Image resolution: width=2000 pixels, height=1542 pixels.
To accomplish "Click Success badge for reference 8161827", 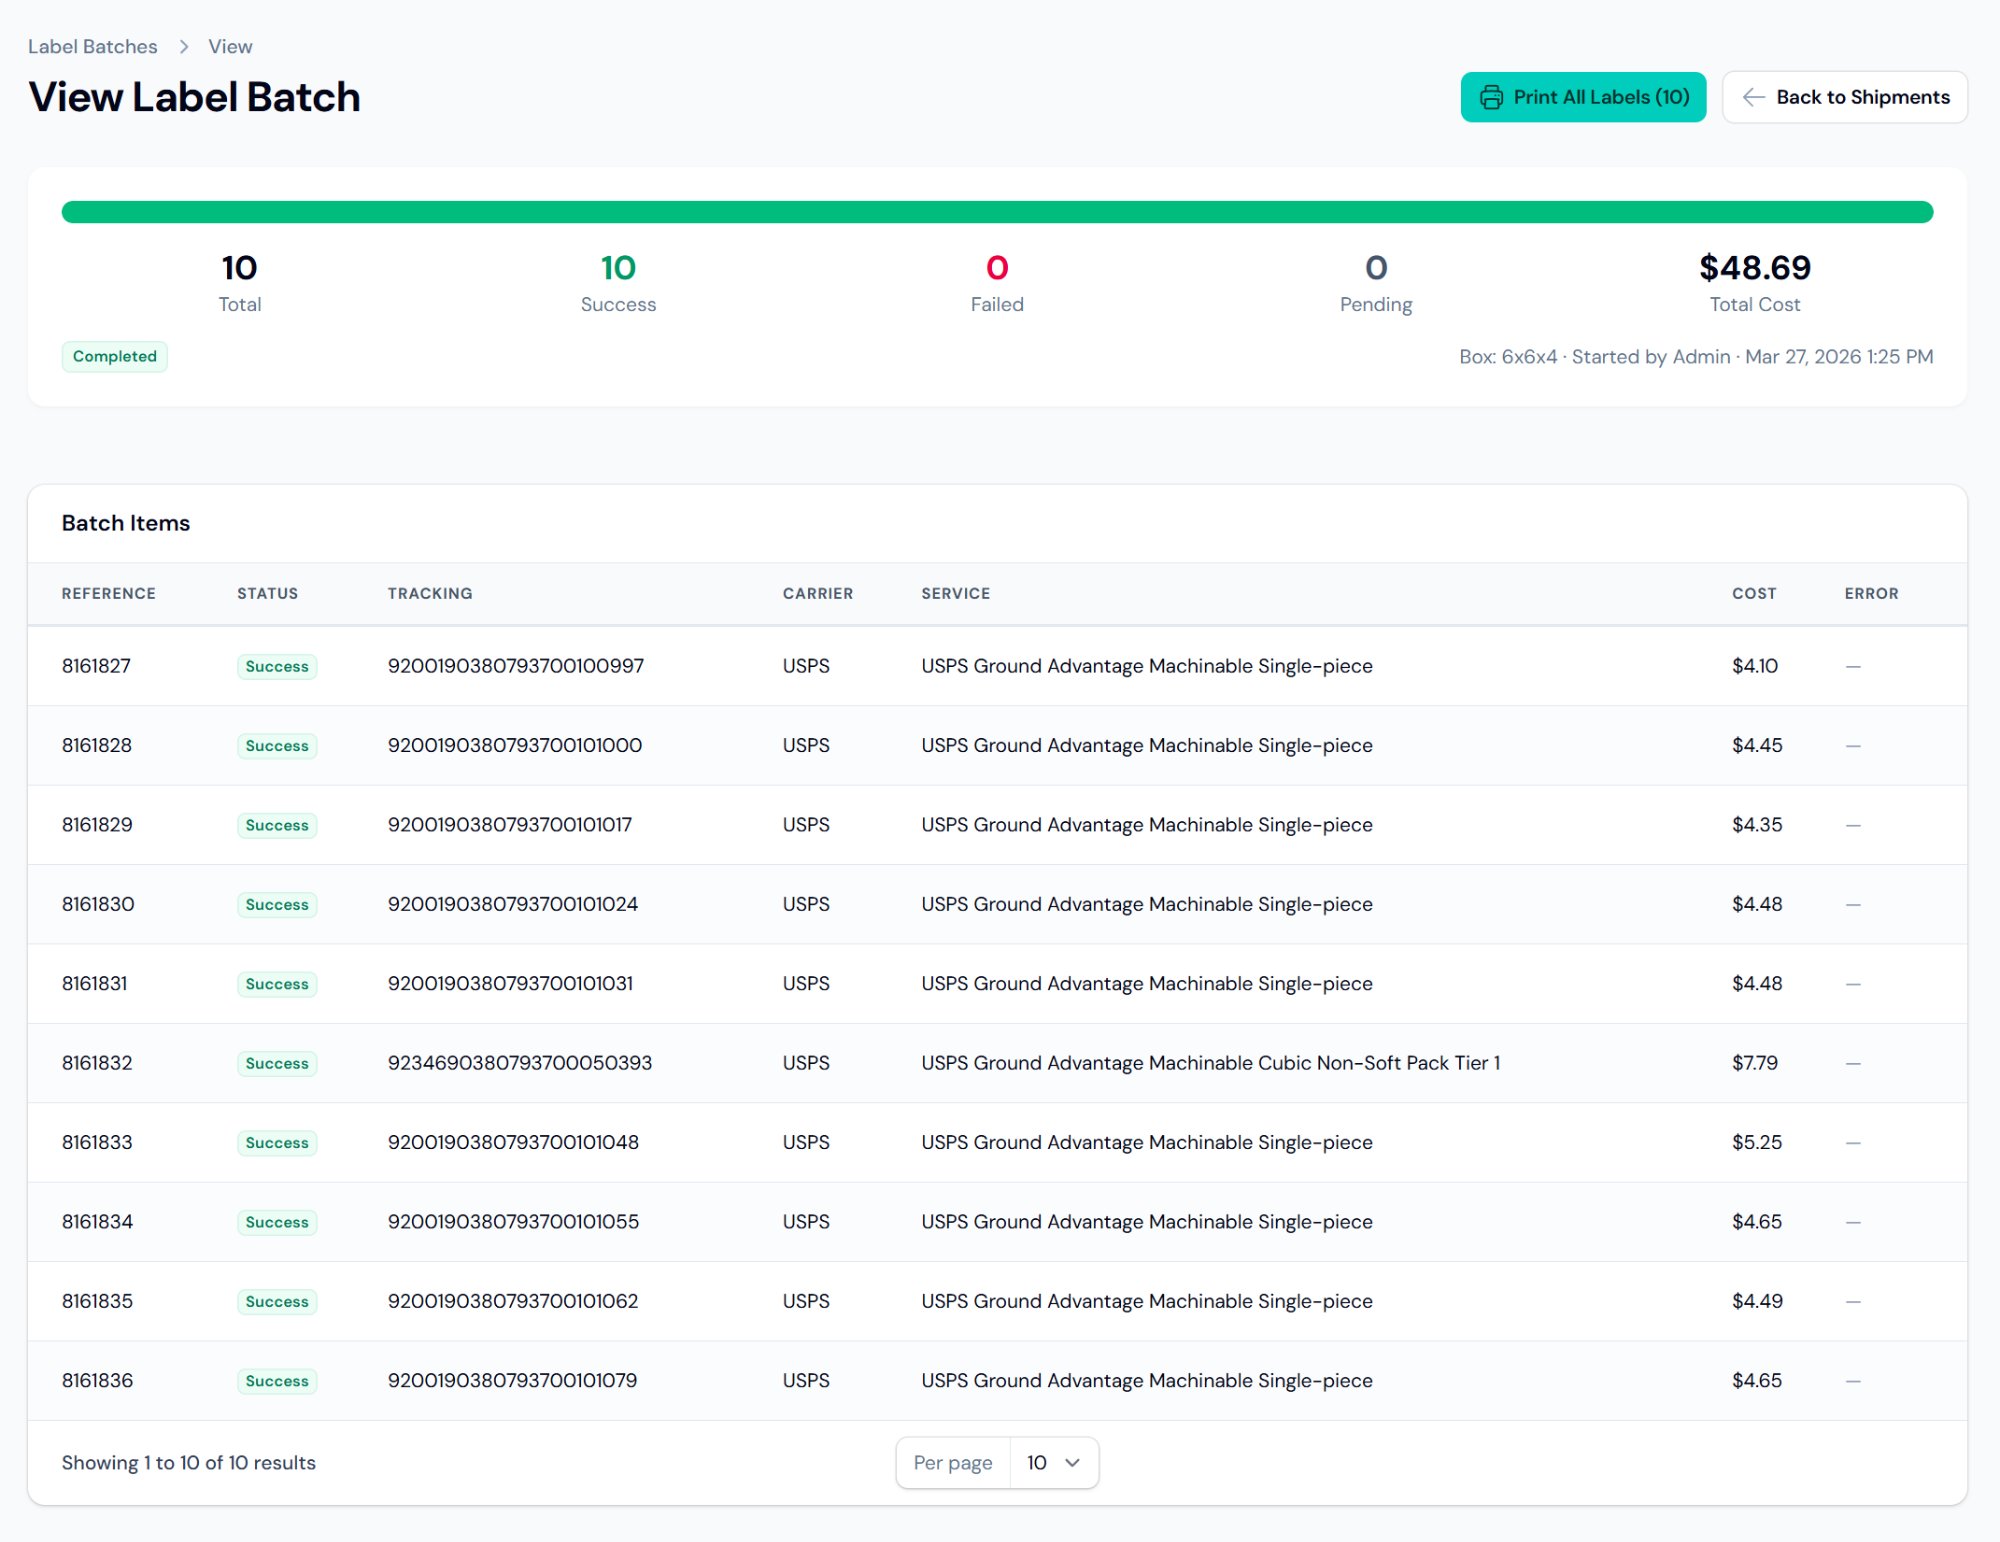I will [277, 666].
